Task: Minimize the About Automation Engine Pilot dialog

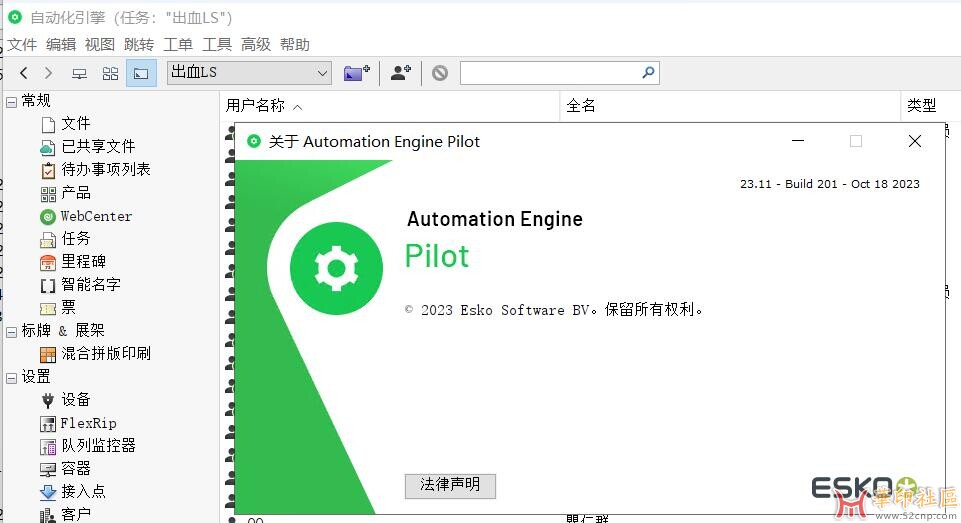Action: pyautogui.click(x=797, y=142)
